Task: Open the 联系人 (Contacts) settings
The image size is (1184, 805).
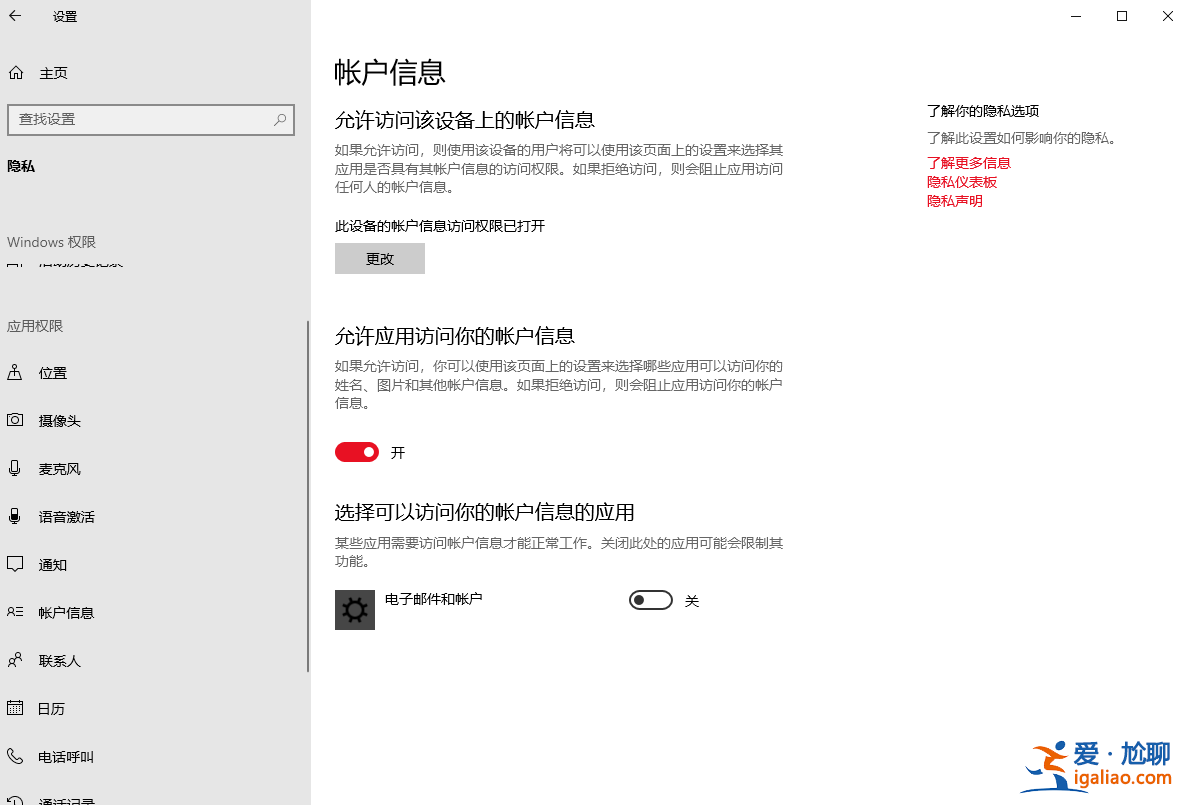Action: coord(57,660)
